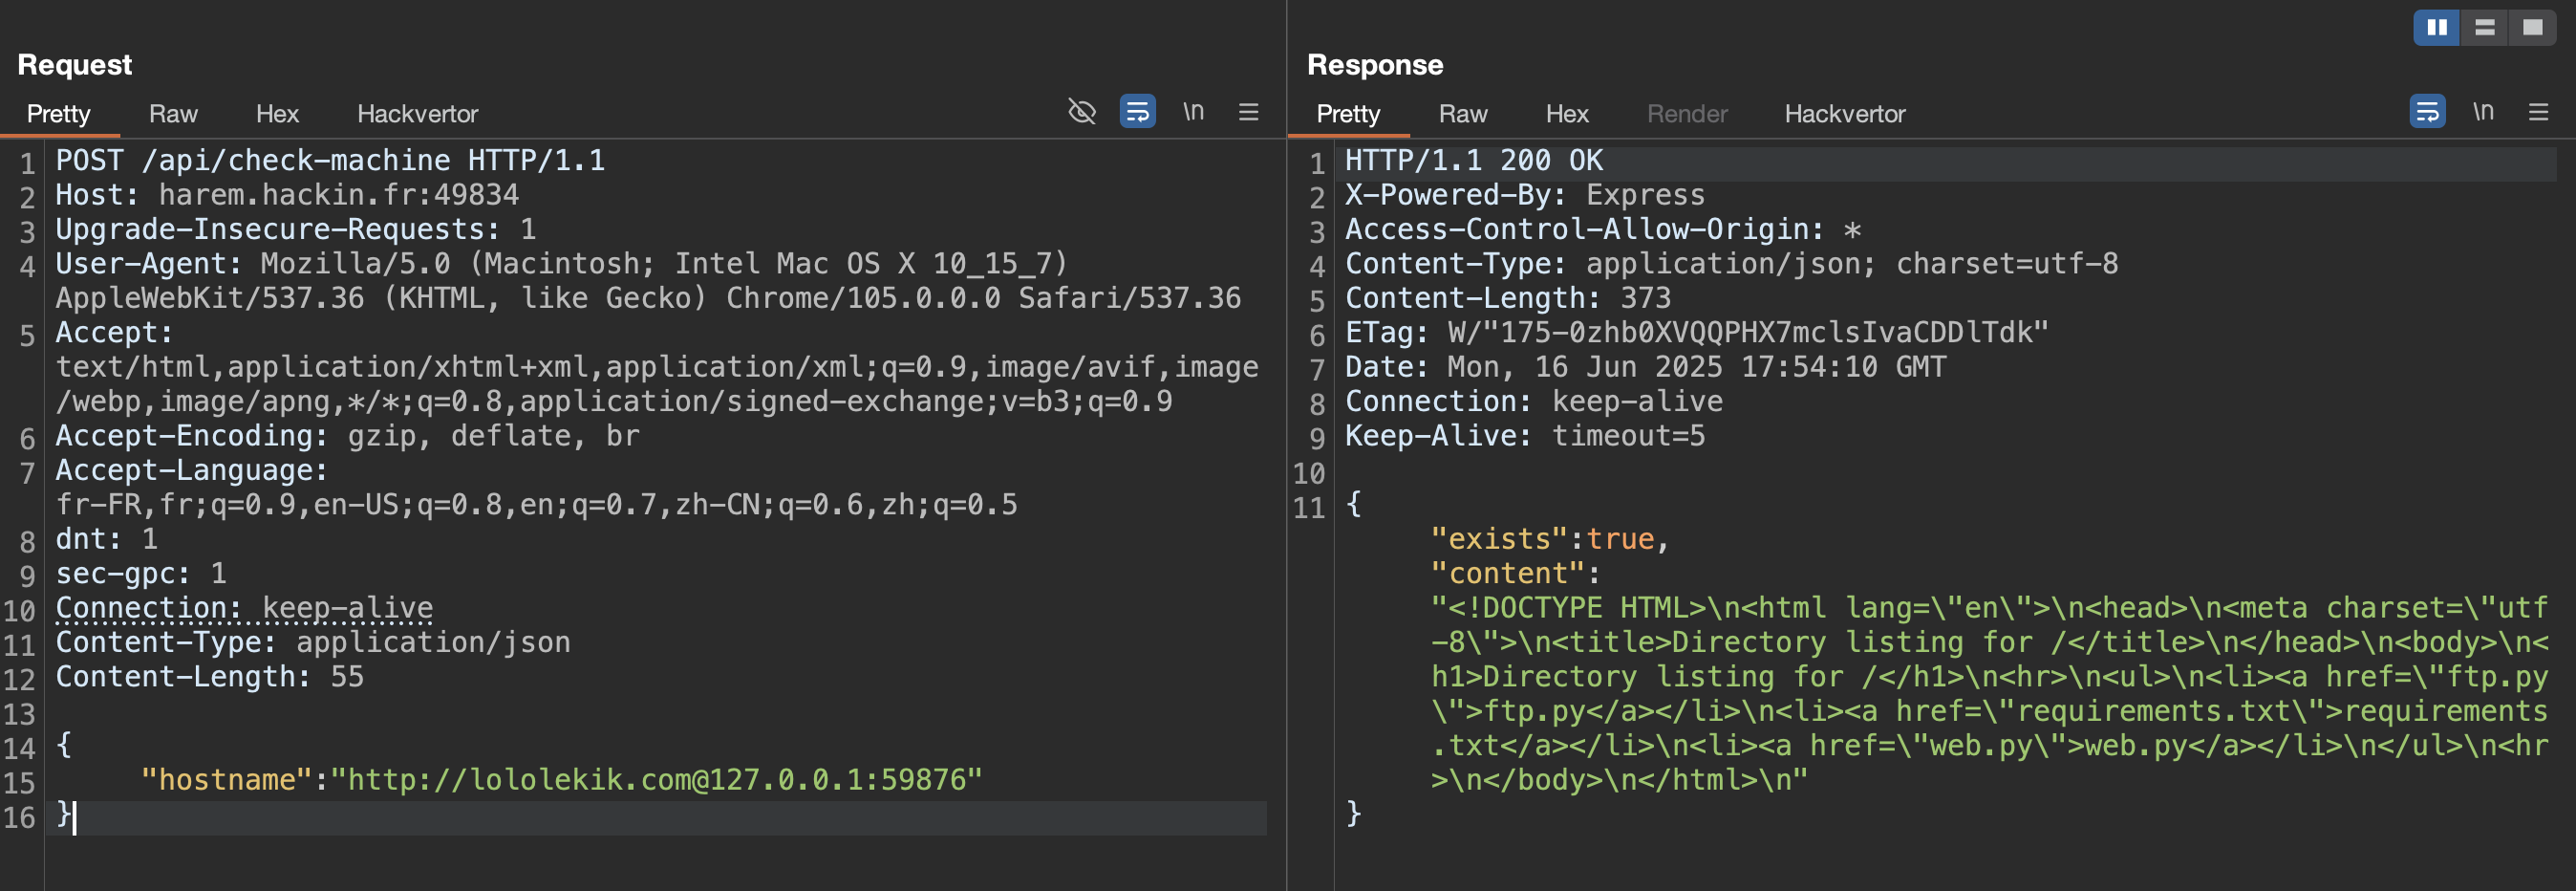The height and width of the screenshot is (891, 2576).
Task: Click the Connection: keep-alive request header
Action: (x=244, y=608)
